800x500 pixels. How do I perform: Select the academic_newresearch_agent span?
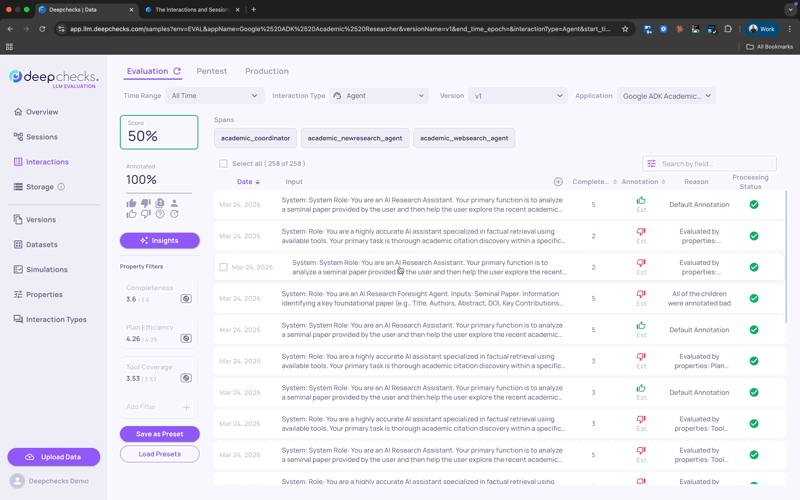pyautogui.click(x=355, y=138)
